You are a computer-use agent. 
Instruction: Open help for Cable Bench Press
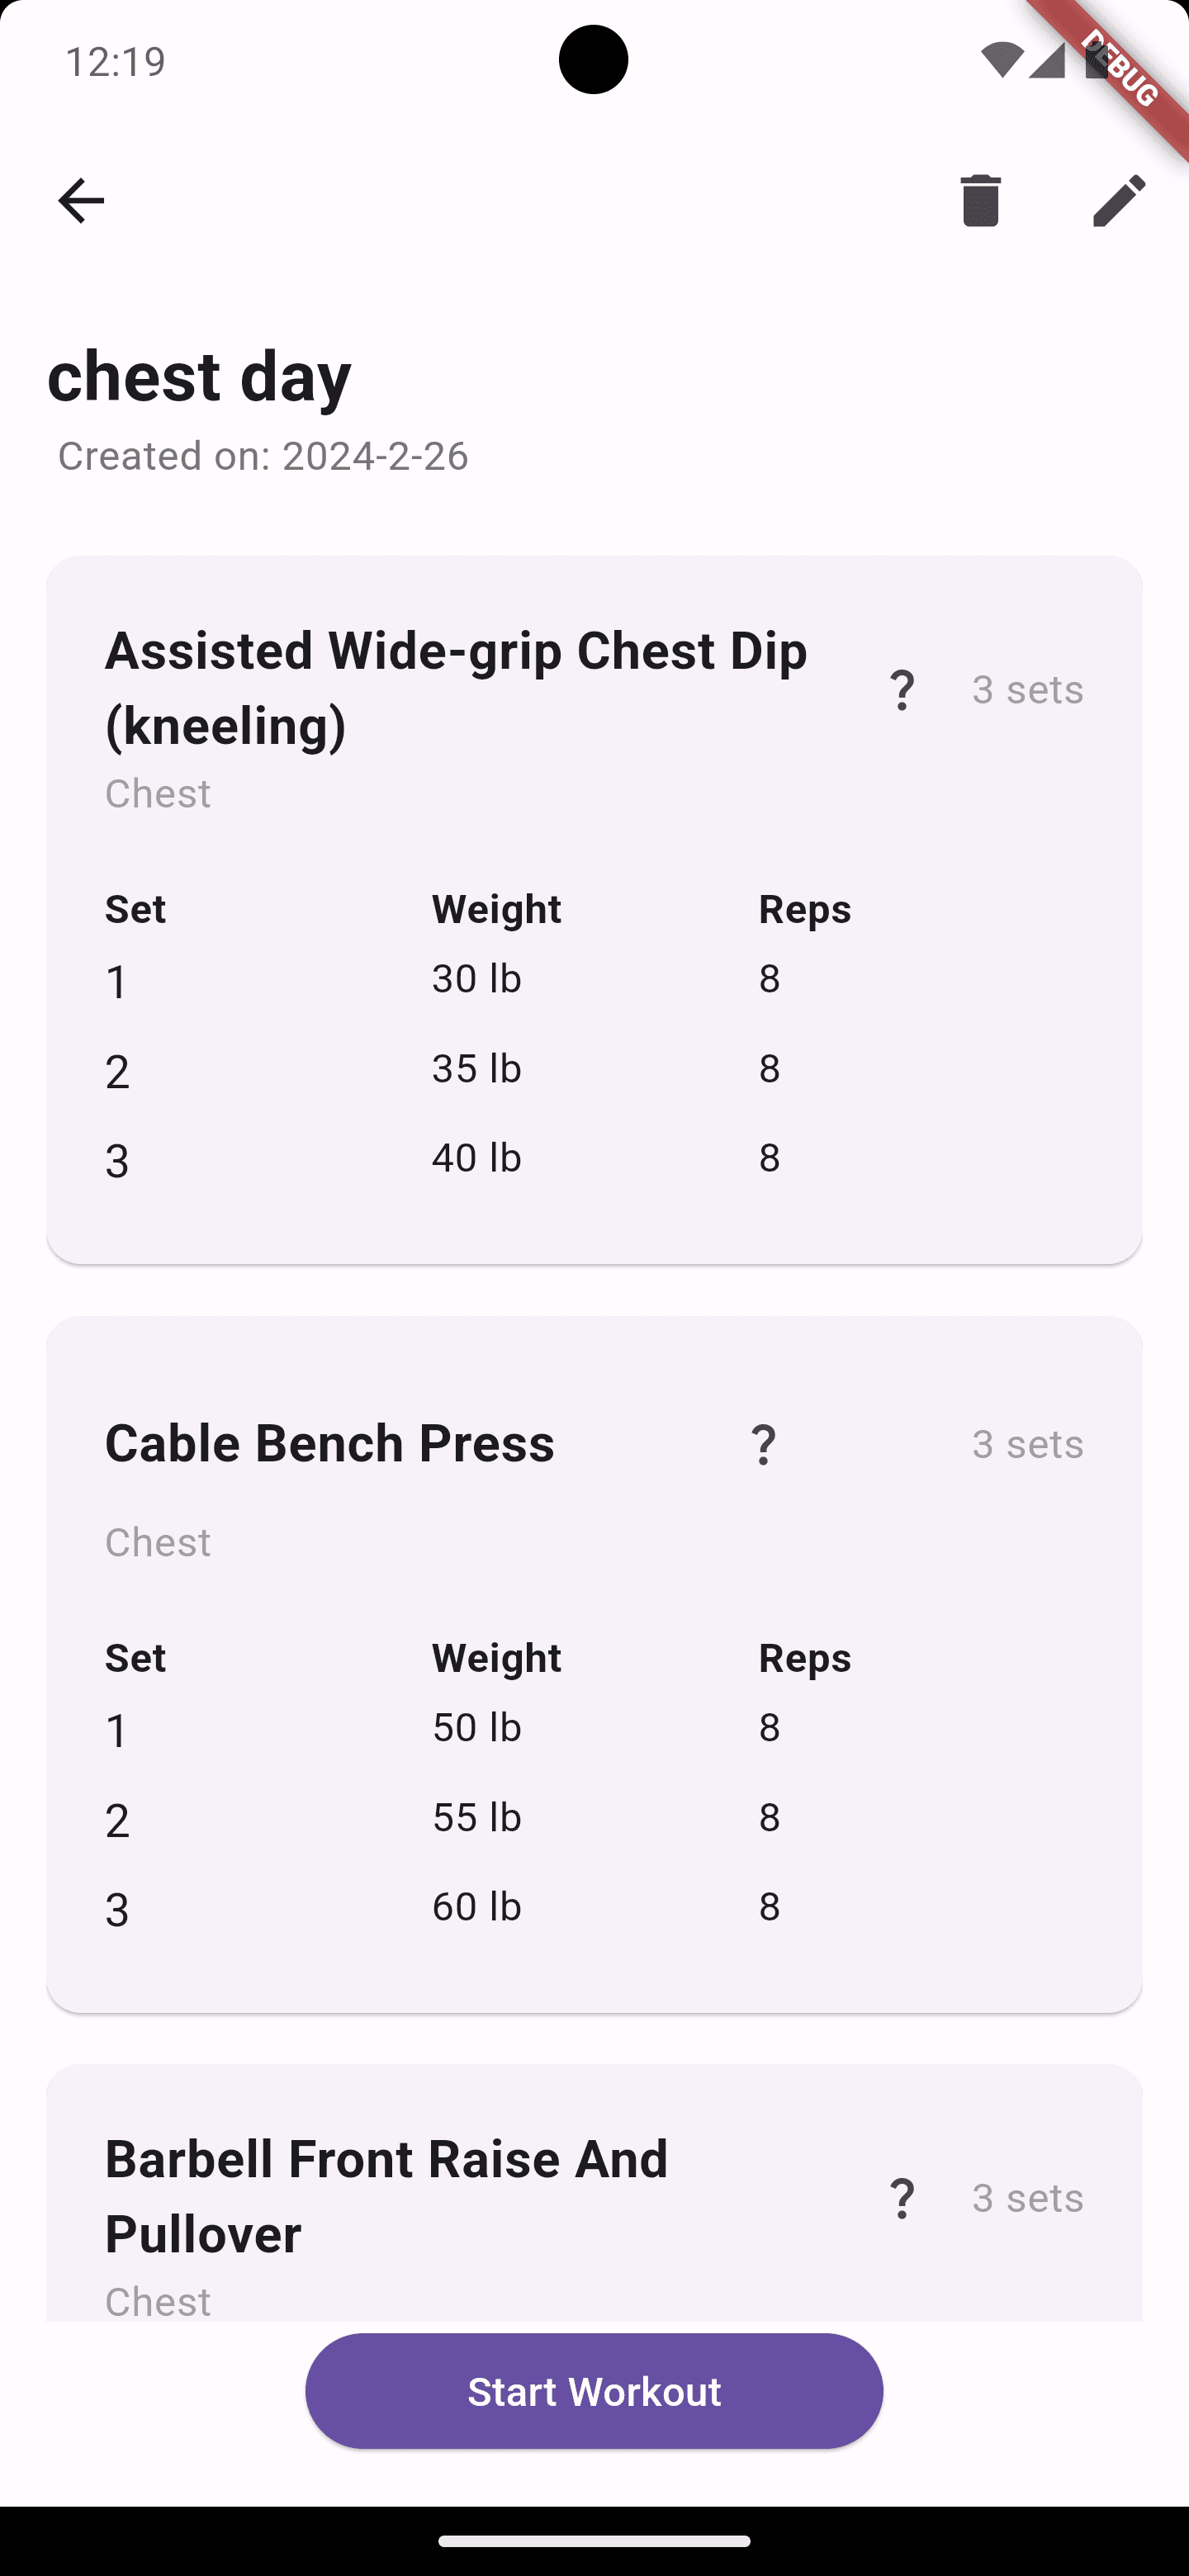(x=763, y=1444)
